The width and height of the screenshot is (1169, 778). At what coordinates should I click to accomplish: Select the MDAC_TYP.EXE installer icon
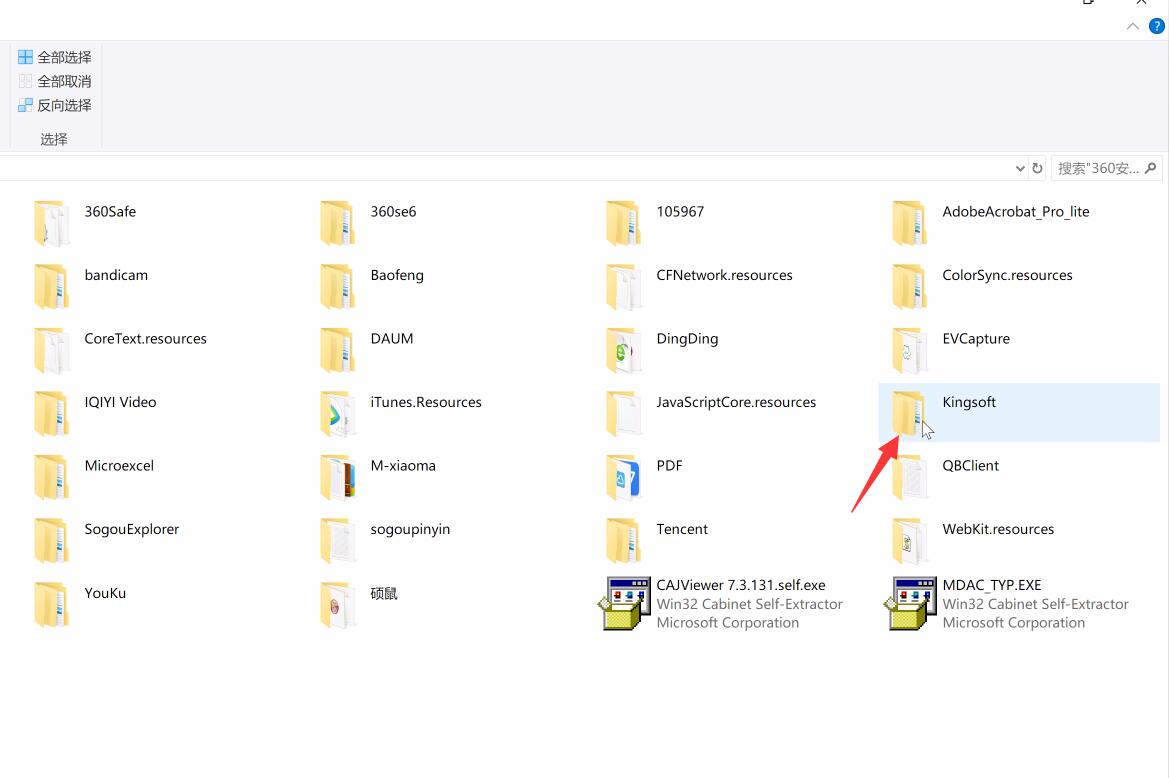(x=910, y=603)
